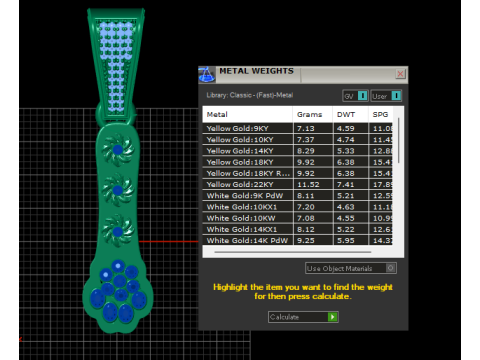The width and height of the screenshot is (480, 360).
Task: Click the 4.59 DWT value
Action: 345,128
